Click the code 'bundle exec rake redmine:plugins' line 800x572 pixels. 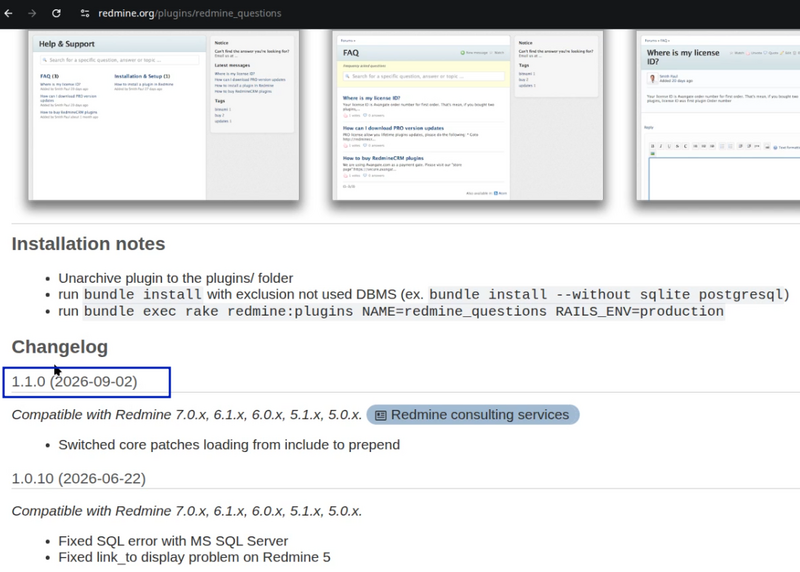[404, 311]
